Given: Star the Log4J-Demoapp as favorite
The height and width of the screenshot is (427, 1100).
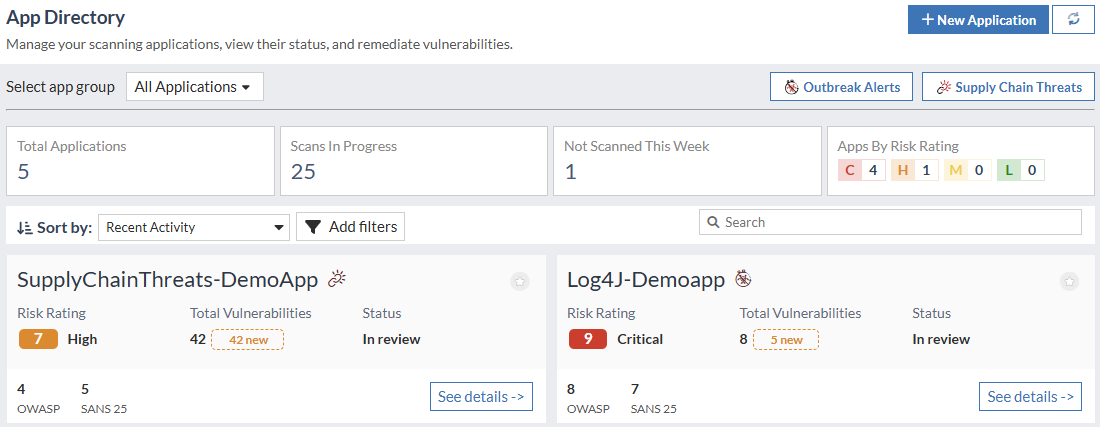Looking at the screenshot, I should click(1069, 281).
